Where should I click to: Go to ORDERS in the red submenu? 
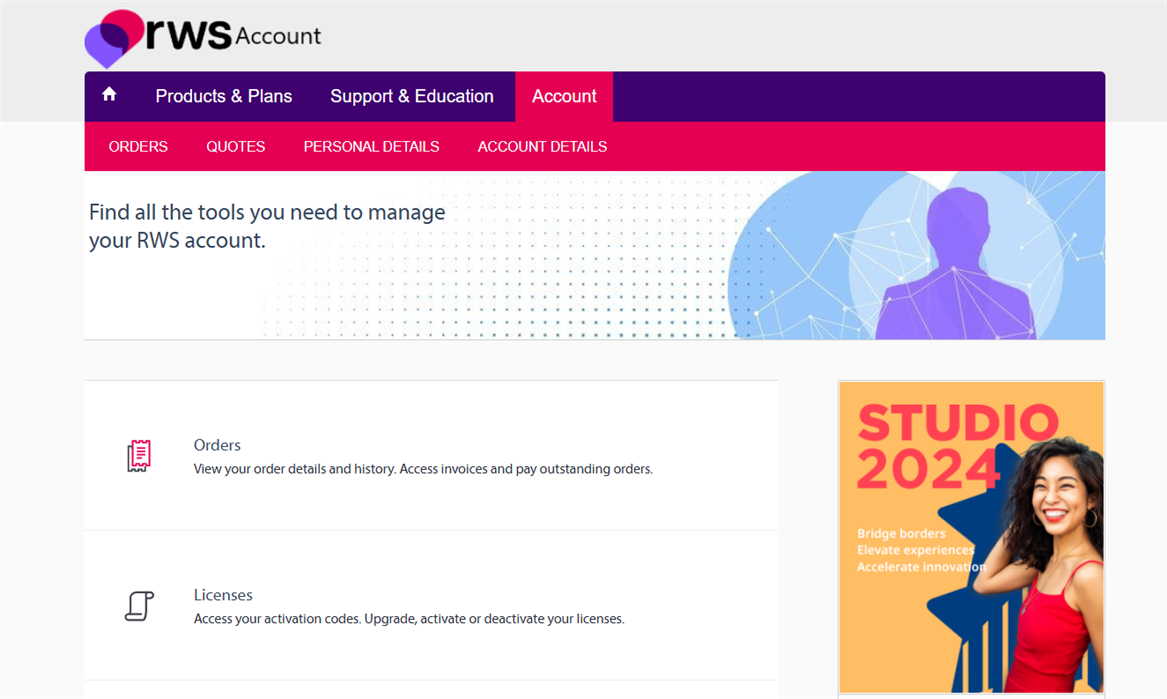coord(138,146)
